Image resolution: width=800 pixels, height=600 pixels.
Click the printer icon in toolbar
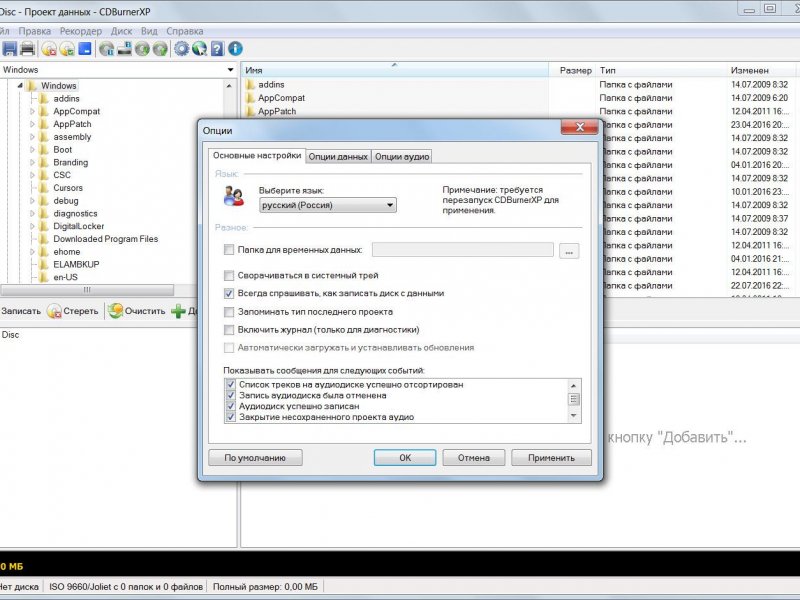28,49
